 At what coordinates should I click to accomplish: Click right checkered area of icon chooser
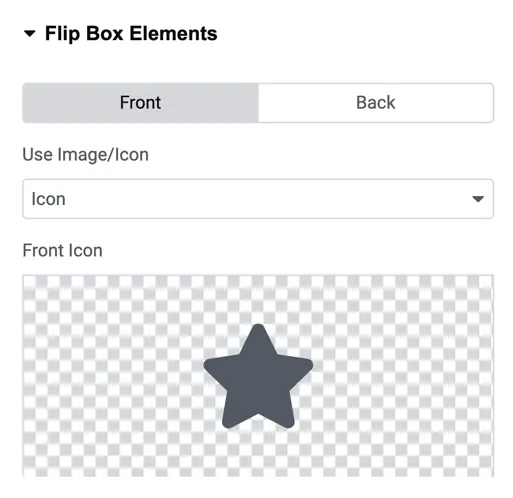coord(403,376)
